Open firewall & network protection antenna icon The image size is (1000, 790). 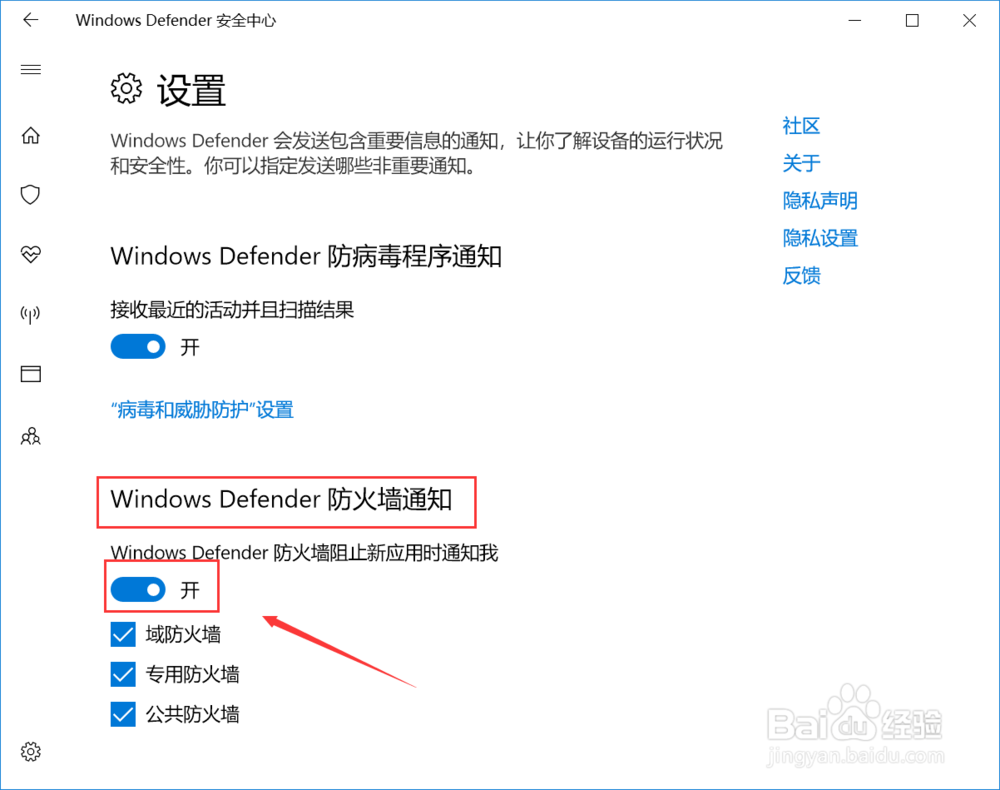click(x=31, y=314)
